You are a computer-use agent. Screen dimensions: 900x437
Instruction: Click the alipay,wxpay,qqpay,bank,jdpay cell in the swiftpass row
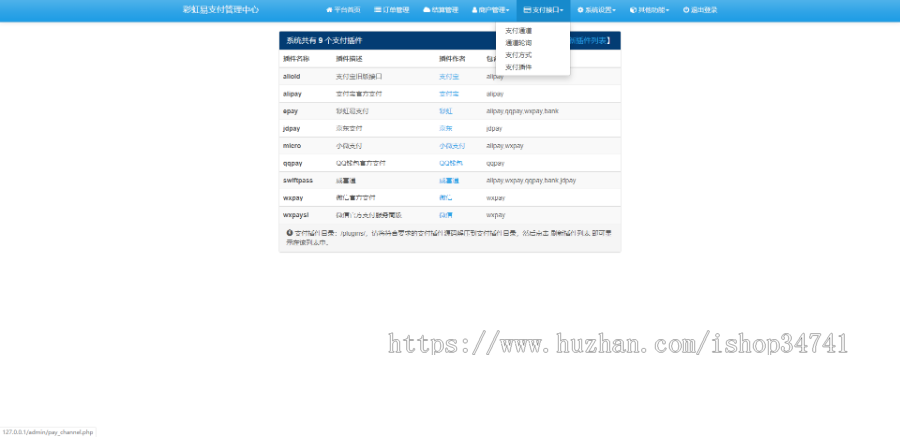tap(531, 180)
